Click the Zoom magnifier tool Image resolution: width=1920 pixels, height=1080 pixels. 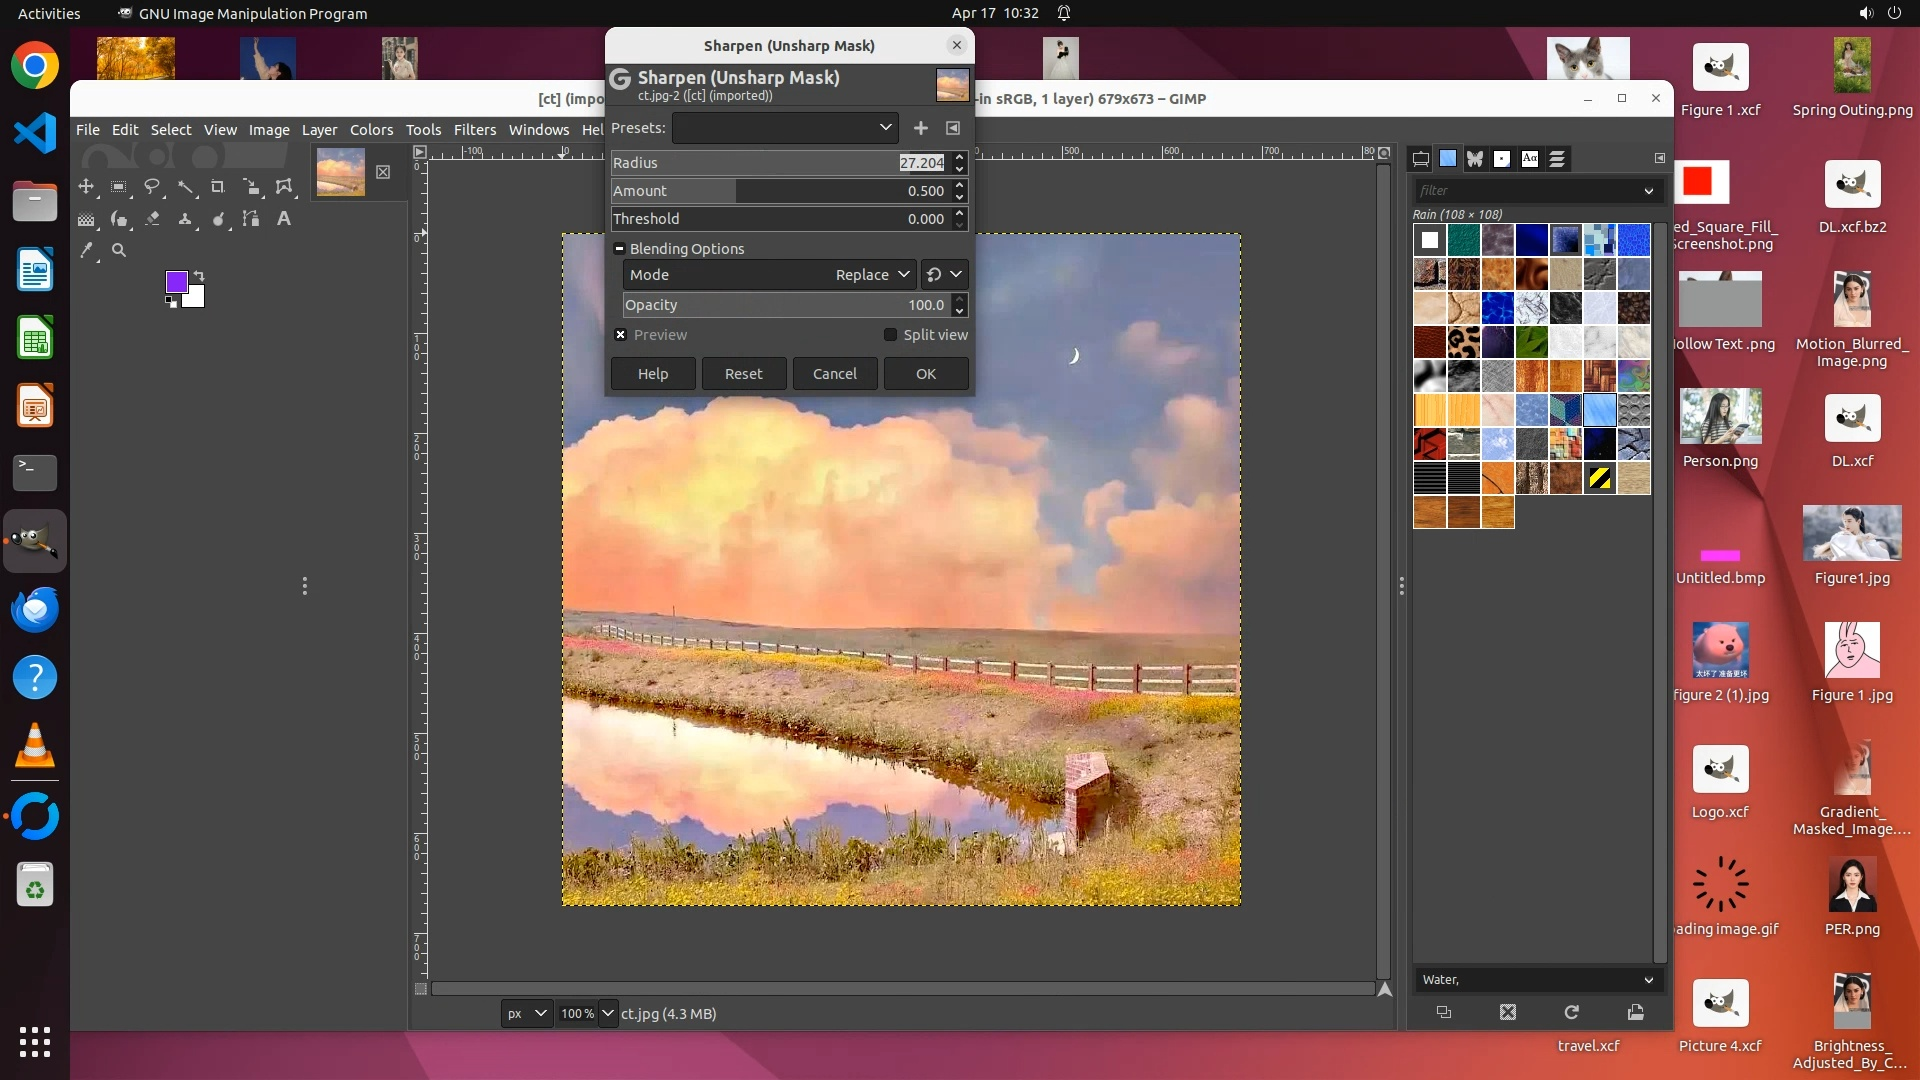point(119,251)
